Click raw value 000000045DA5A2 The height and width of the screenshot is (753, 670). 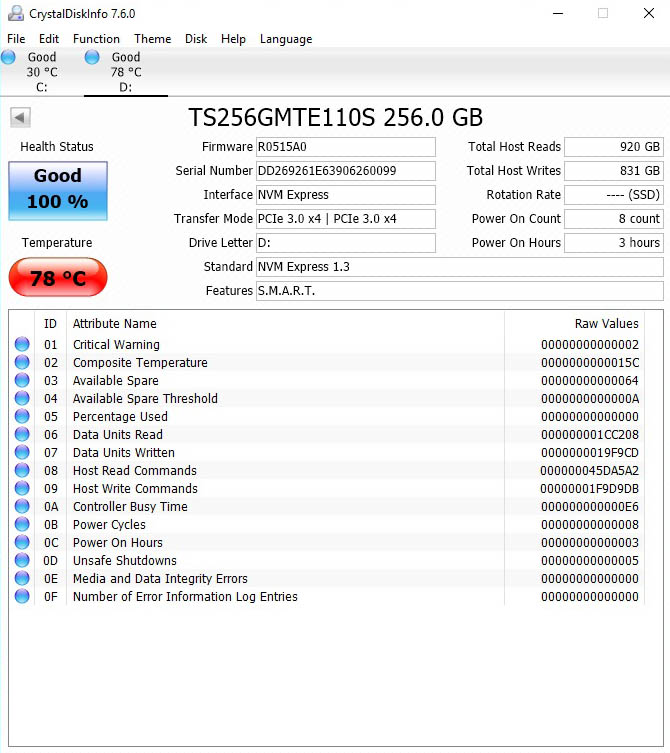(x=589, y=471)
